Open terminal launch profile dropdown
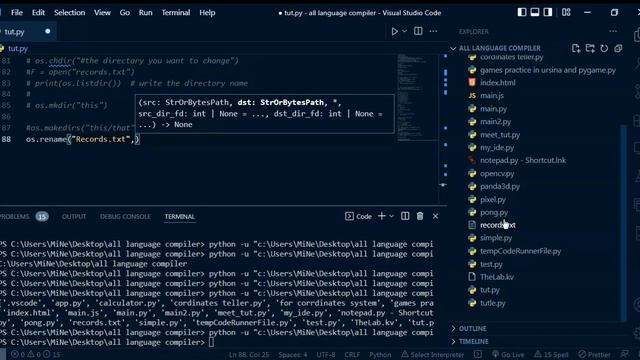 point(391,216)
